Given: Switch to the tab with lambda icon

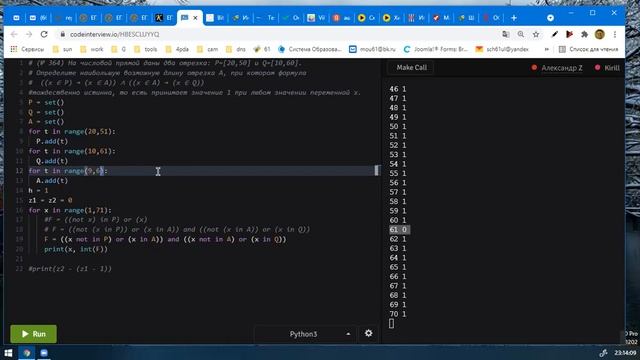Looking at the screenshot, I should [x=164, y=18].
